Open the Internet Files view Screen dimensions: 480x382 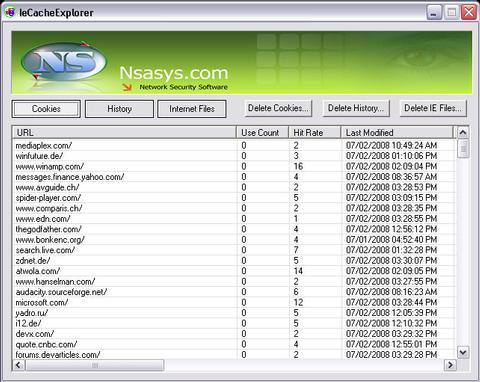(x=192, y=109)
